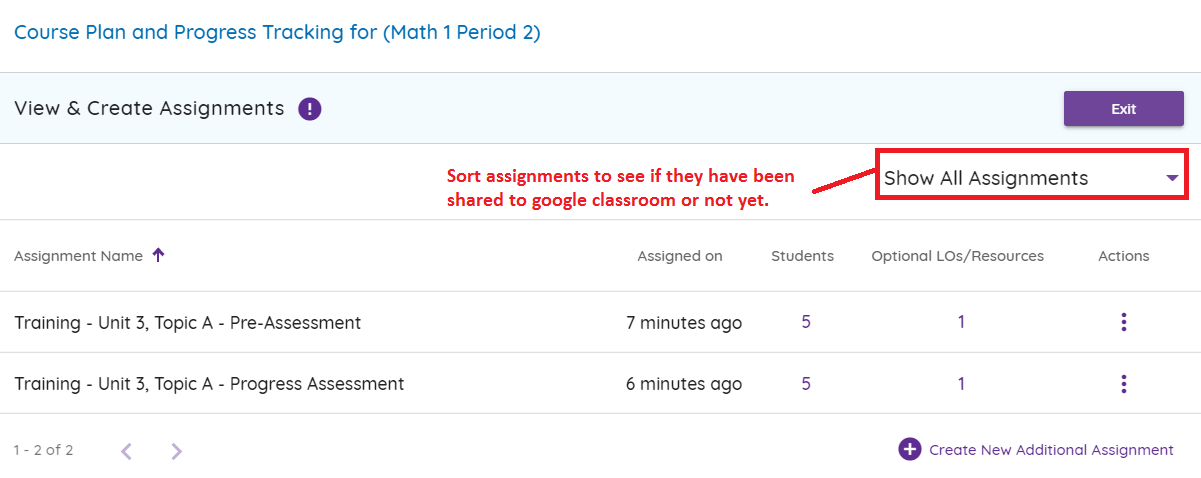Open actions menu for Progress Assessment assignment
Image resolution: width=1201 pixels, height=478 pixels.
coord(1124,383)
